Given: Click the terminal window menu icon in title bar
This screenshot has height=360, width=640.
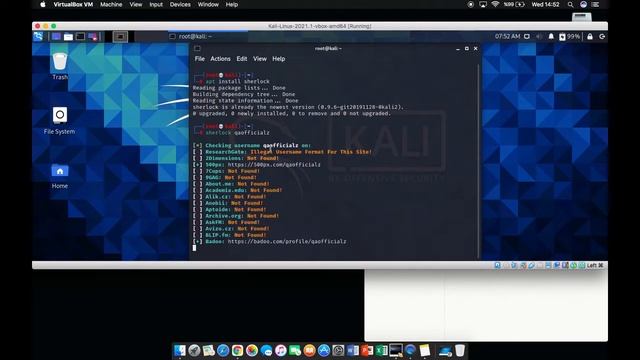Looking at the screenshot, I should (197, 48).
